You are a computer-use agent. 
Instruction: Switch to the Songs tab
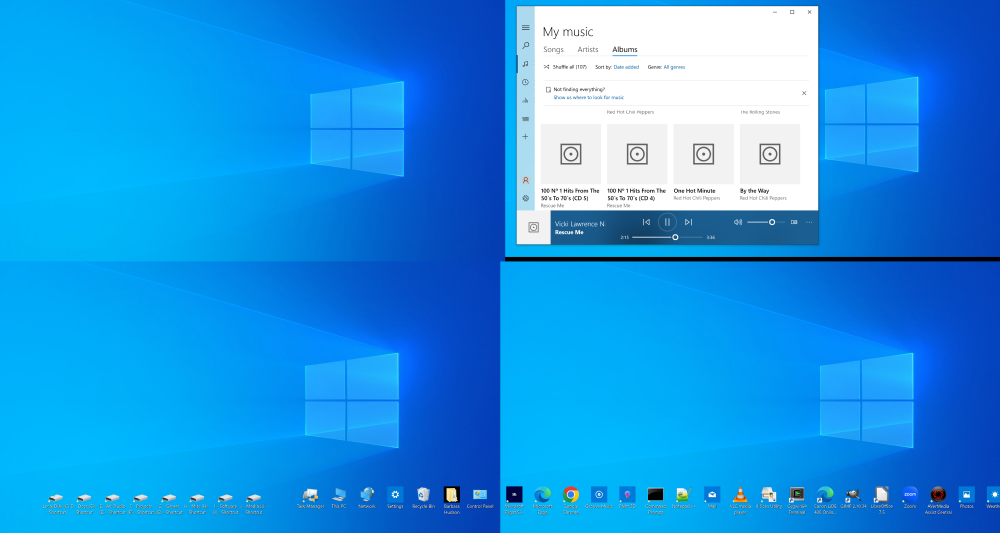[x=553, y=49]
